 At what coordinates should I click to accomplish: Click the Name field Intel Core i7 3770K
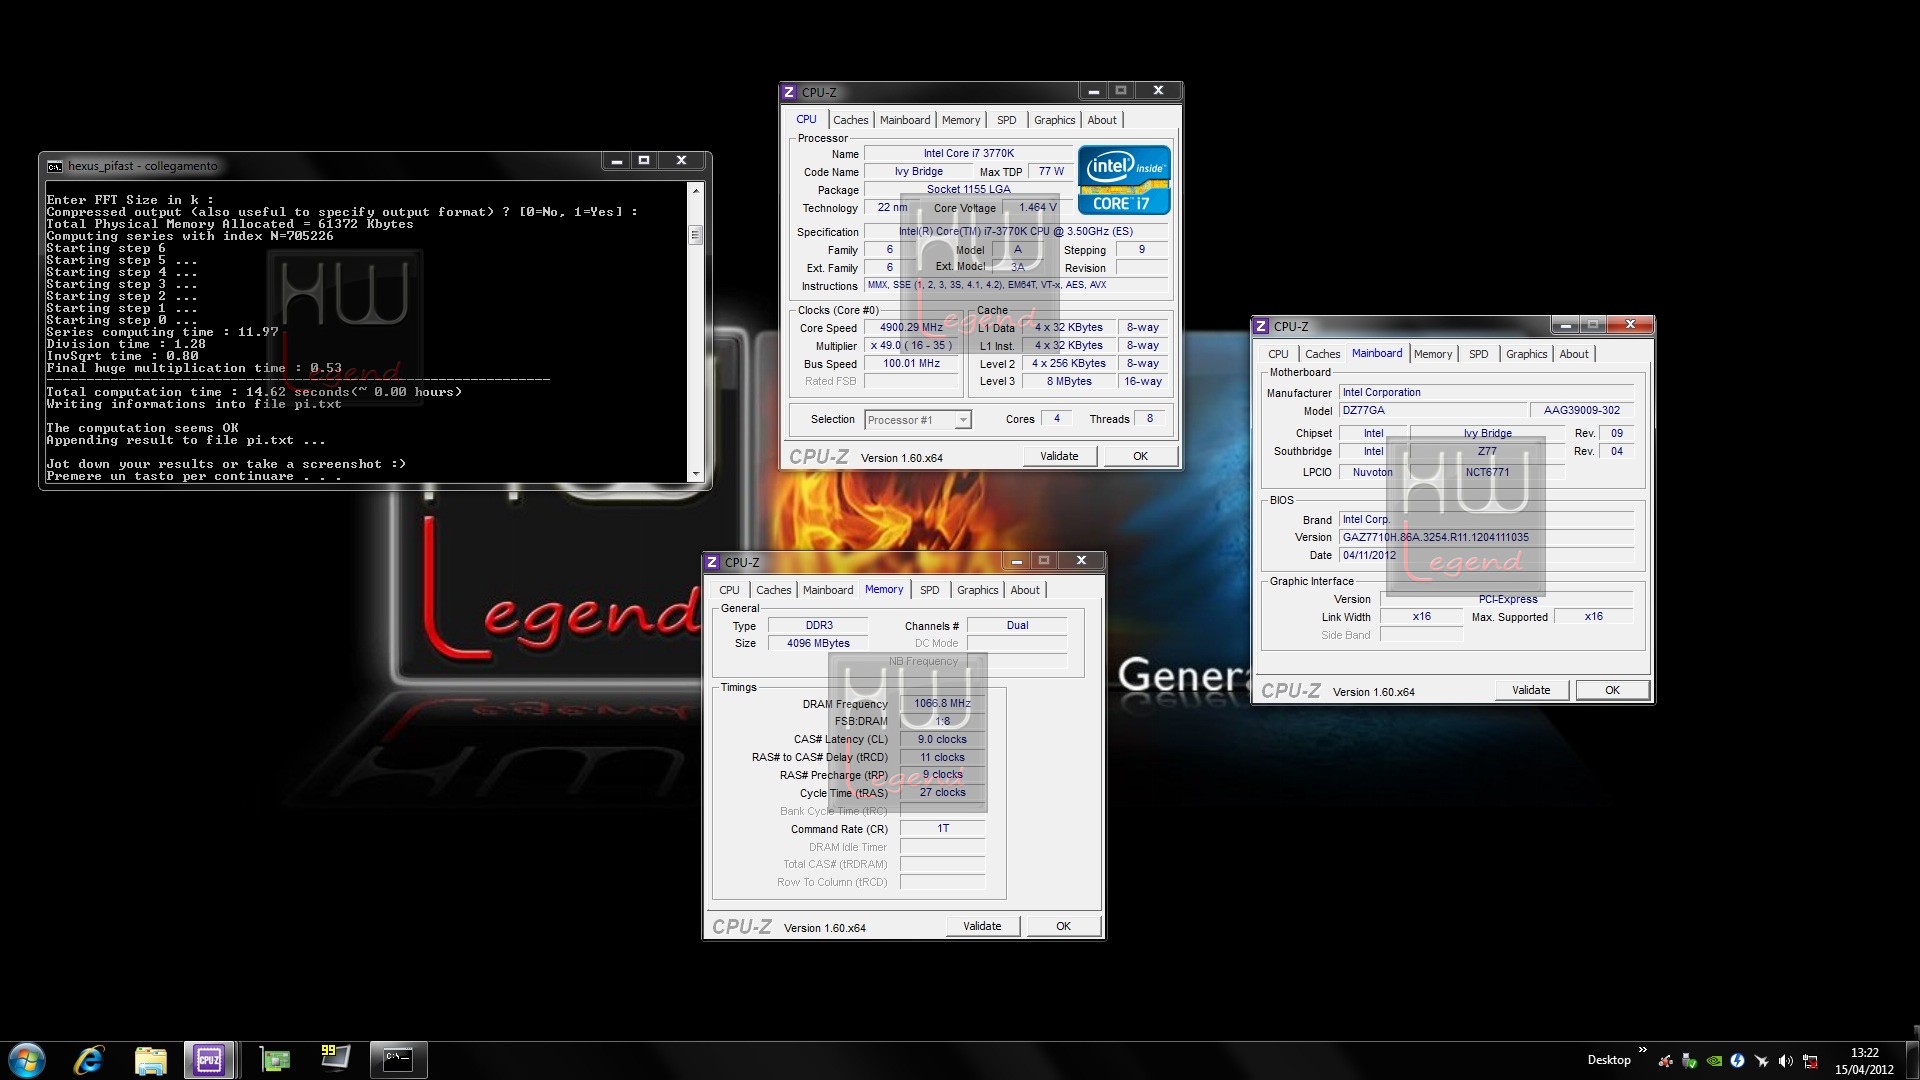click(969, 153)
